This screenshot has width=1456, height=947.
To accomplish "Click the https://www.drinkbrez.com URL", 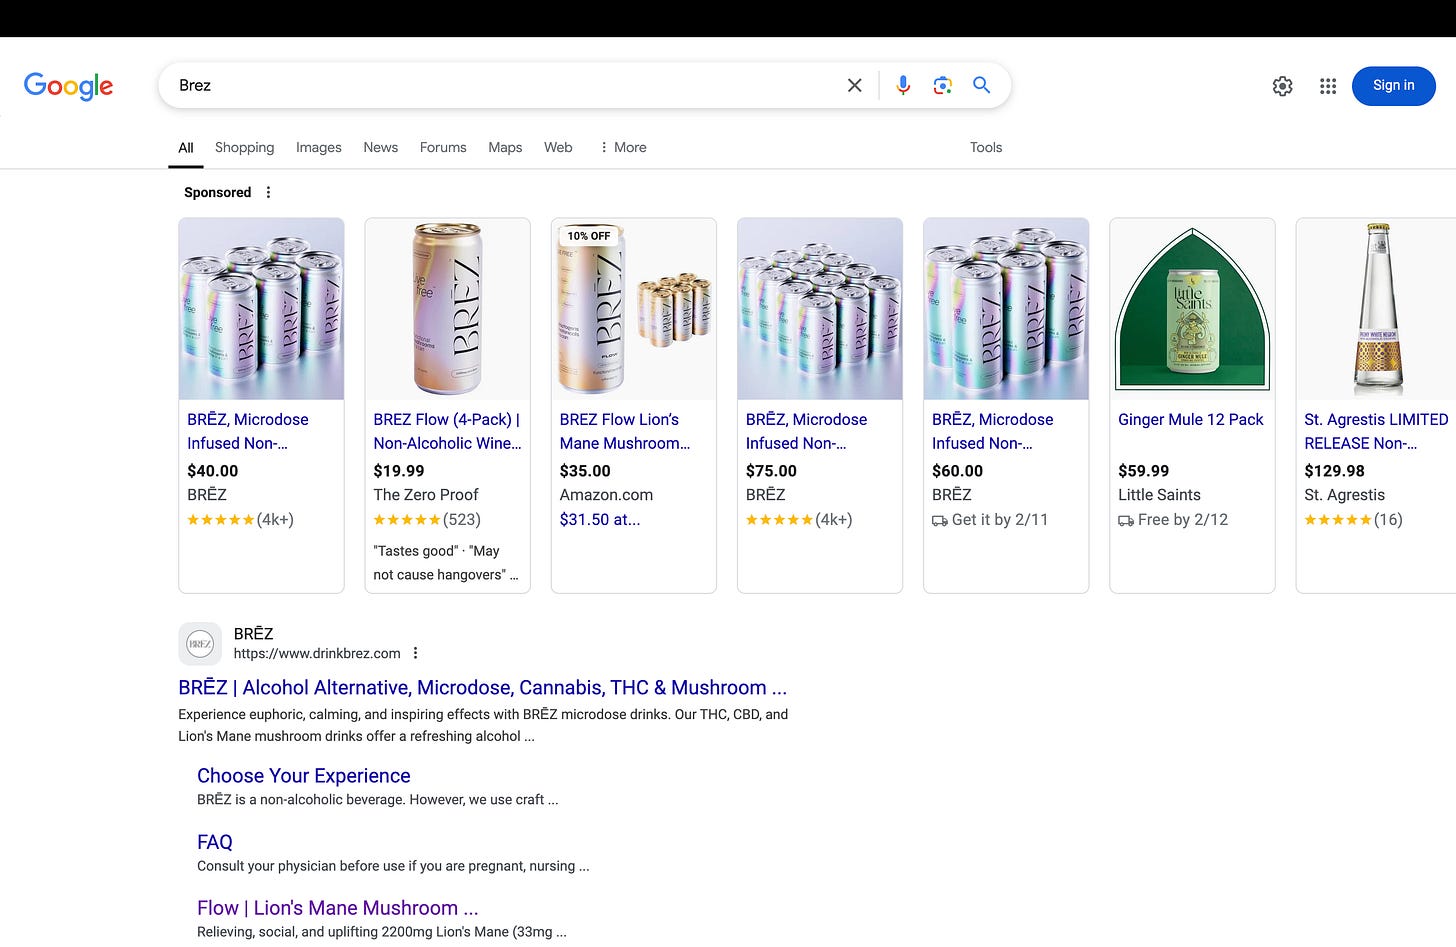I will tap(317, 653).
